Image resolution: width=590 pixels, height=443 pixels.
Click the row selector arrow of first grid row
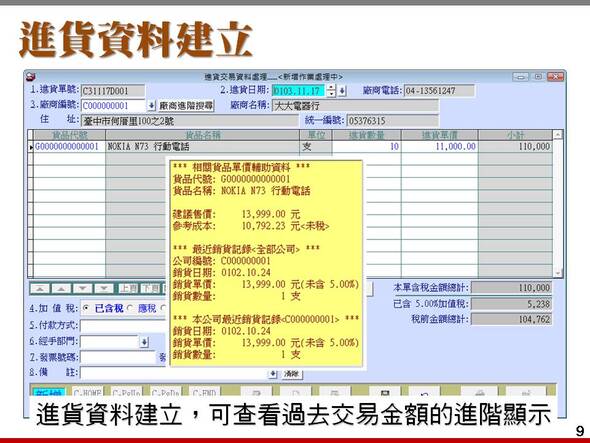31,147
